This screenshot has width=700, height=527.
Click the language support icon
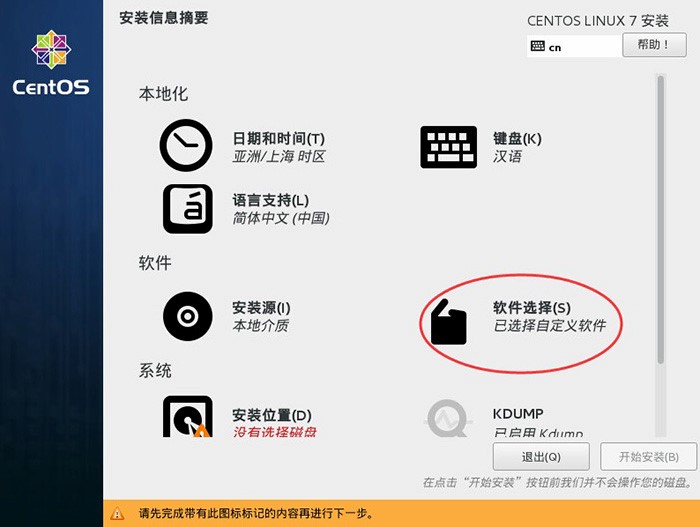pyautogui.click(x=187, y=208)
